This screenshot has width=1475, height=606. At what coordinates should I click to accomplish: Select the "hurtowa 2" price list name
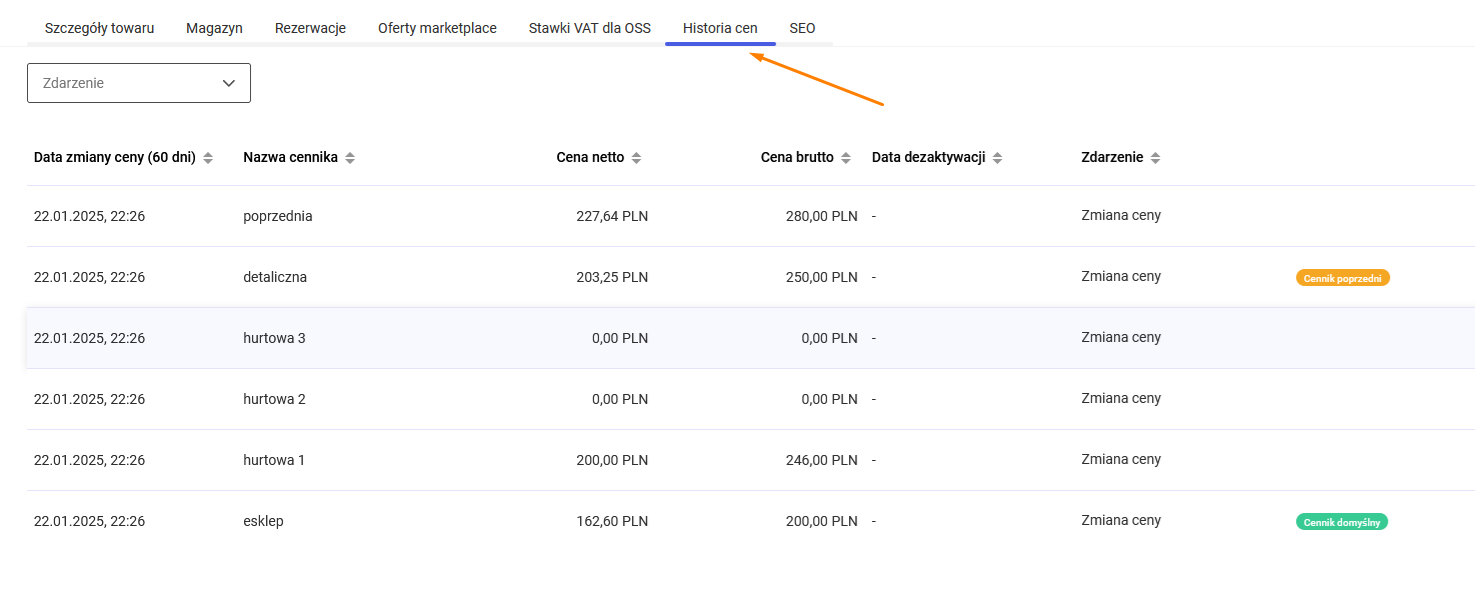(274, 399)
